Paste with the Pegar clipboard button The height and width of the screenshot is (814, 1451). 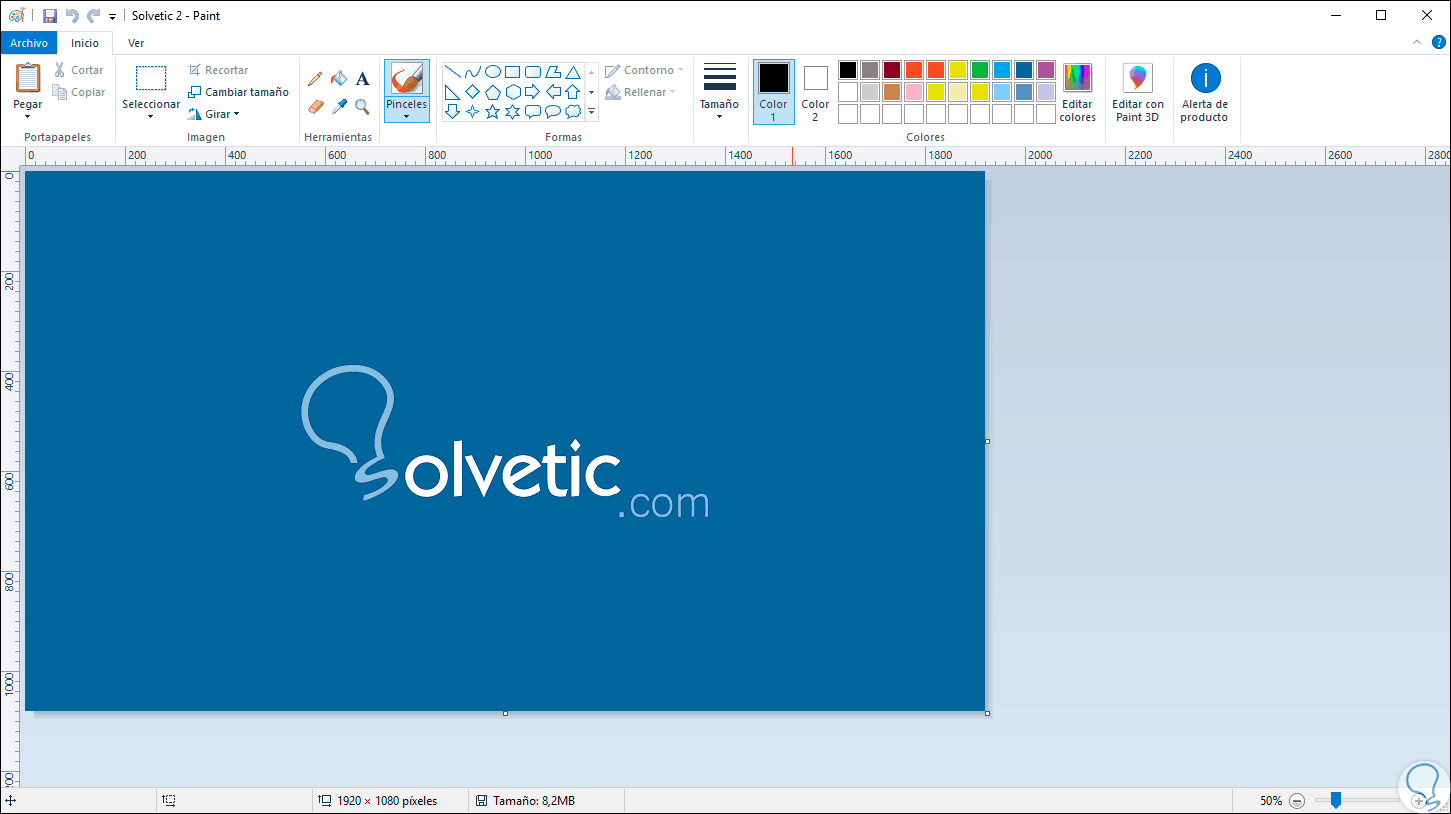(x=28, y=78)
